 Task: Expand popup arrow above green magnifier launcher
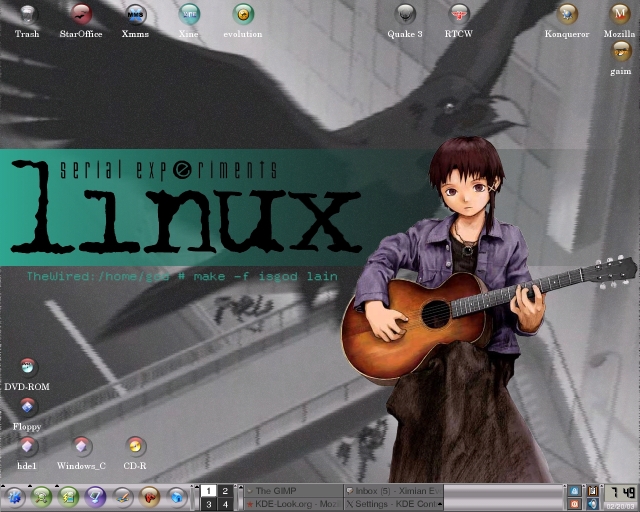pyautogui.click(x=30, y=486)
